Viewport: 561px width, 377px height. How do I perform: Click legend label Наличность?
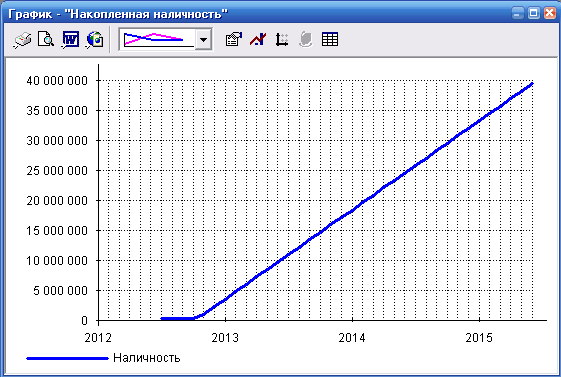pos(147,358)
